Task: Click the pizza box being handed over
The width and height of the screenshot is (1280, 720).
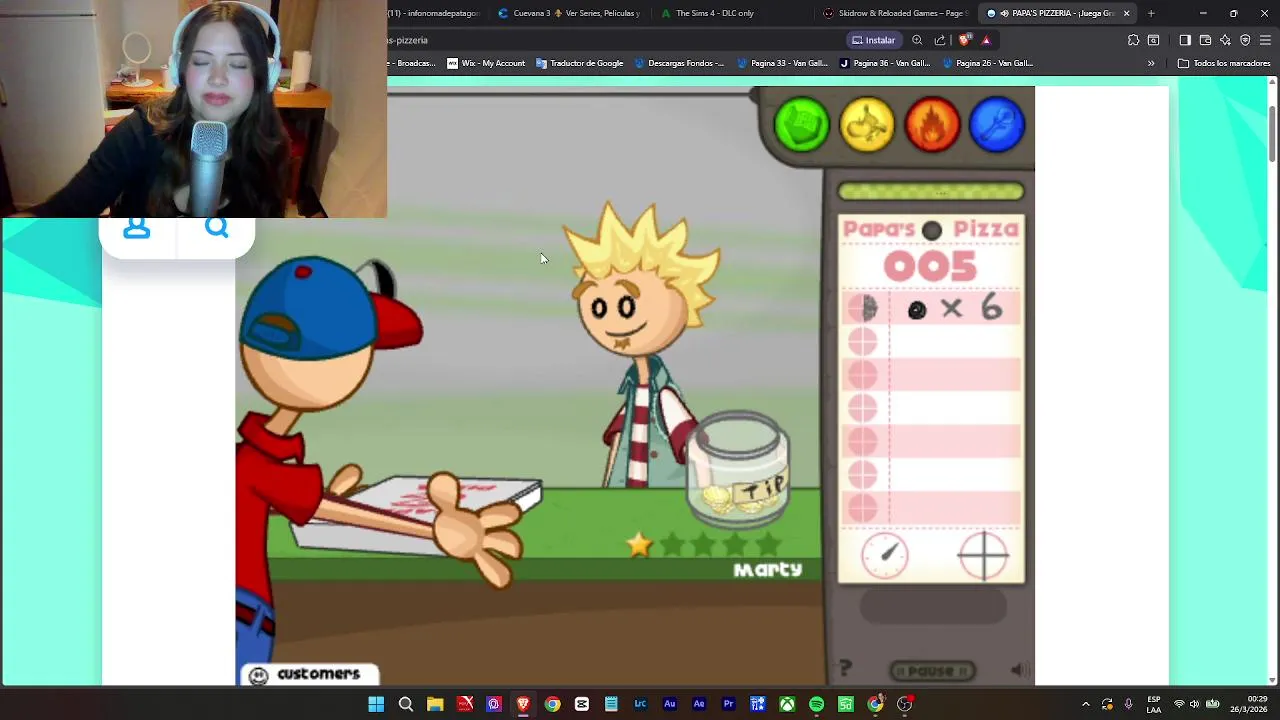Action: [415, 512]
